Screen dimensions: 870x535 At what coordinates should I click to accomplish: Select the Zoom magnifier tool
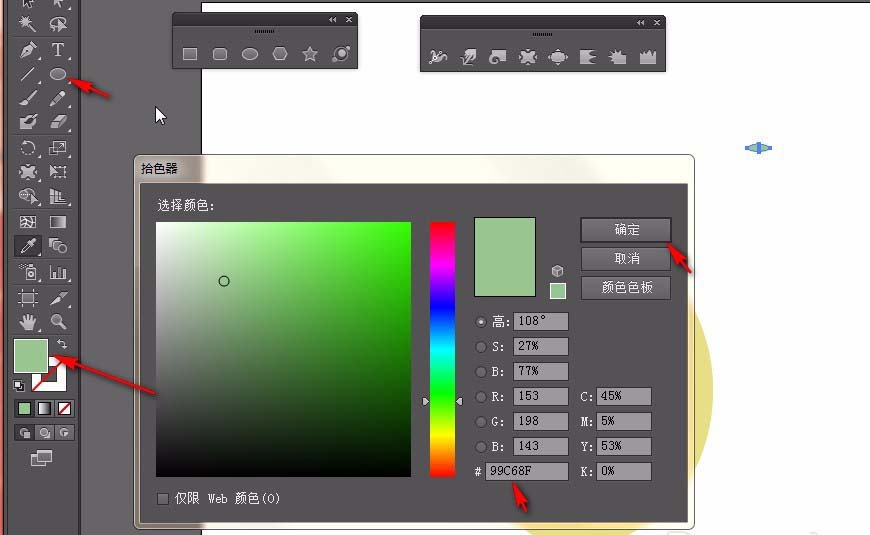pos(58,321)
